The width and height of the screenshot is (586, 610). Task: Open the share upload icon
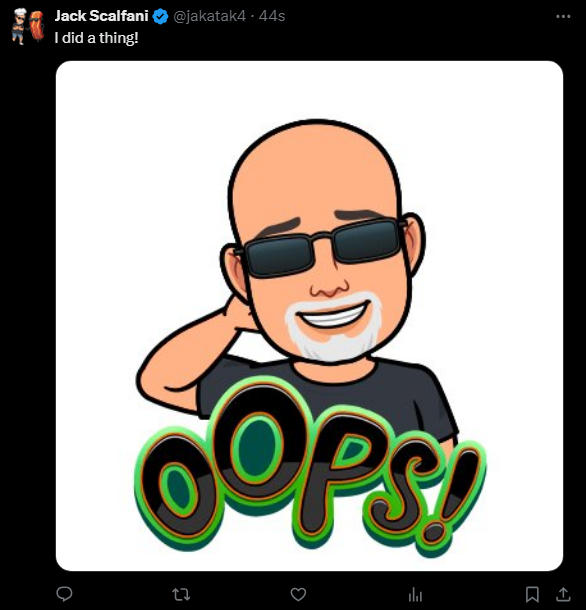click(x=563, y=594)
